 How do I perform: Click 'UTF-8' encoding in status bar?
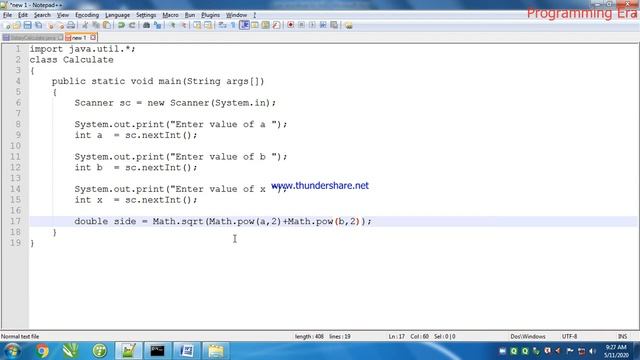[569, 337]
